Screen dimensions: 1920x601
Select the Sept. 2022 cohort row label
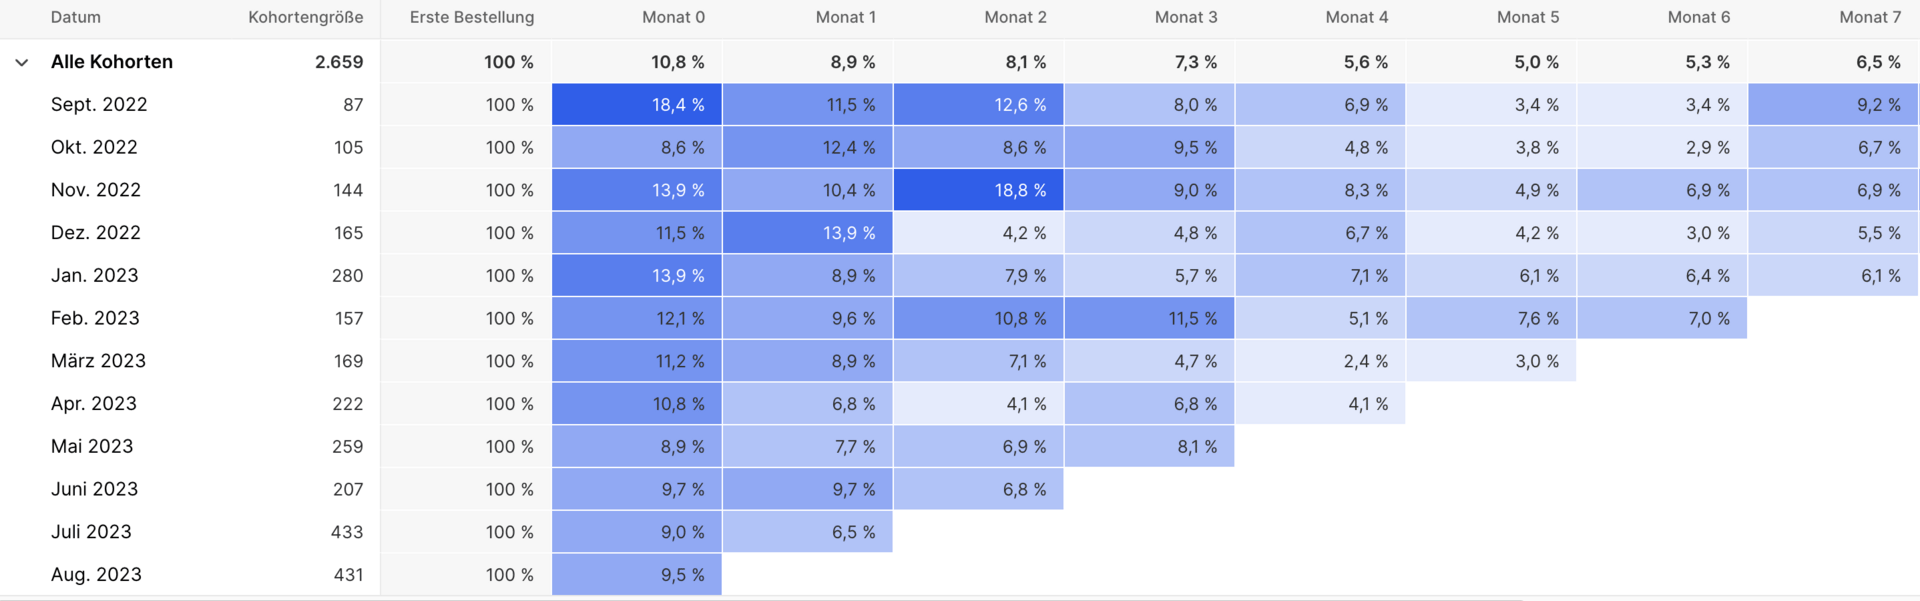99,105
